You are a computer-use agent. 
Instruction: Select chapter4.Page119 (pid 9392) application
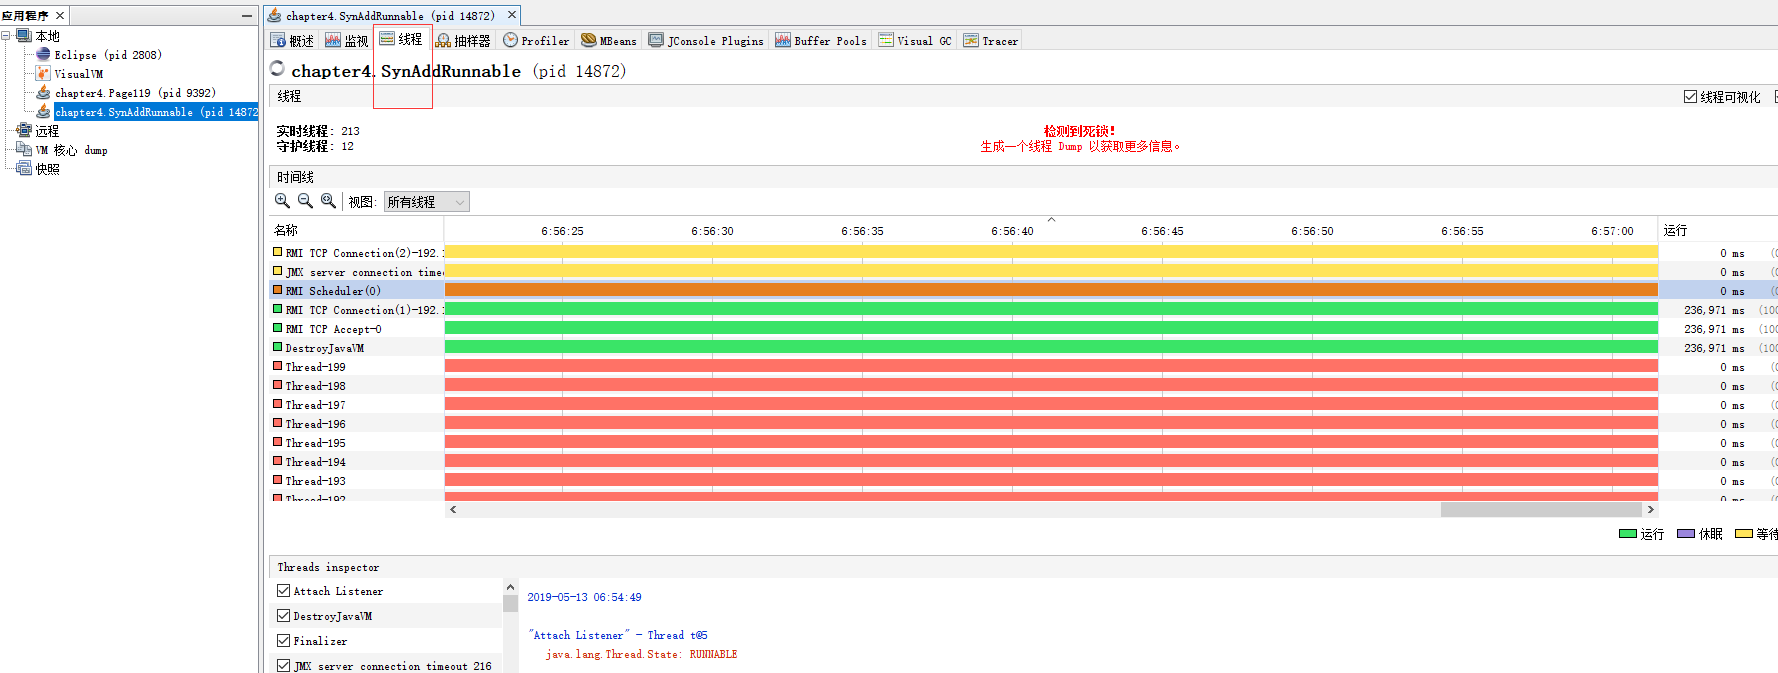135,93
